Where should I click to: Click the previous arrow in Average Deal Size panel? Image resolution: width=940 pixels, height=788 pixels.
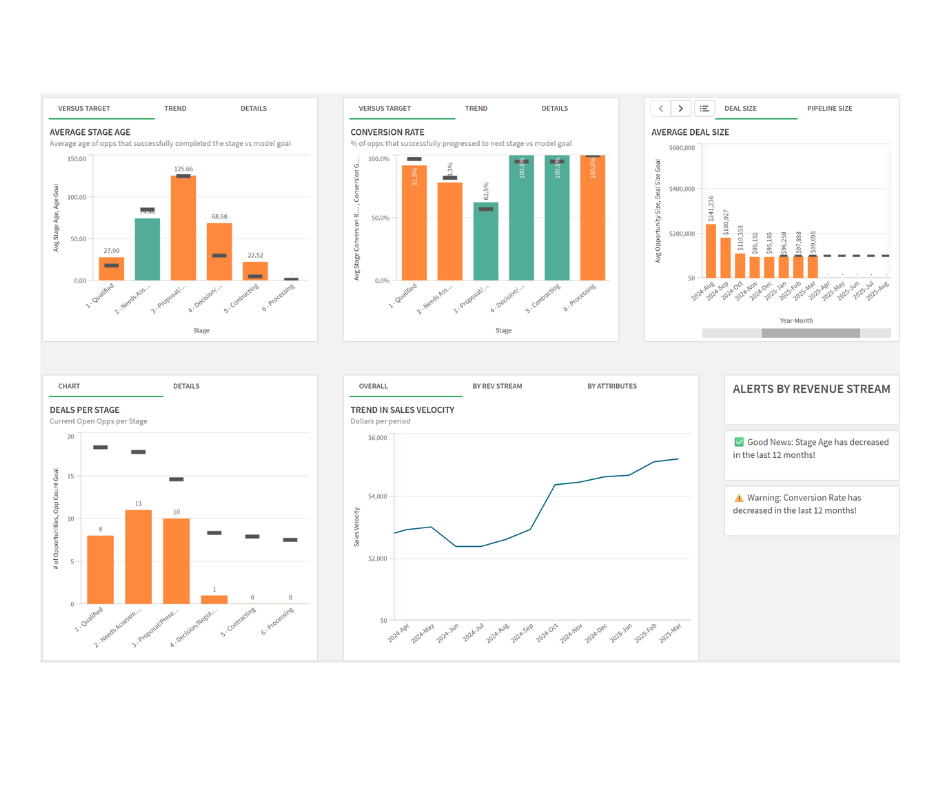click(661, 108)
